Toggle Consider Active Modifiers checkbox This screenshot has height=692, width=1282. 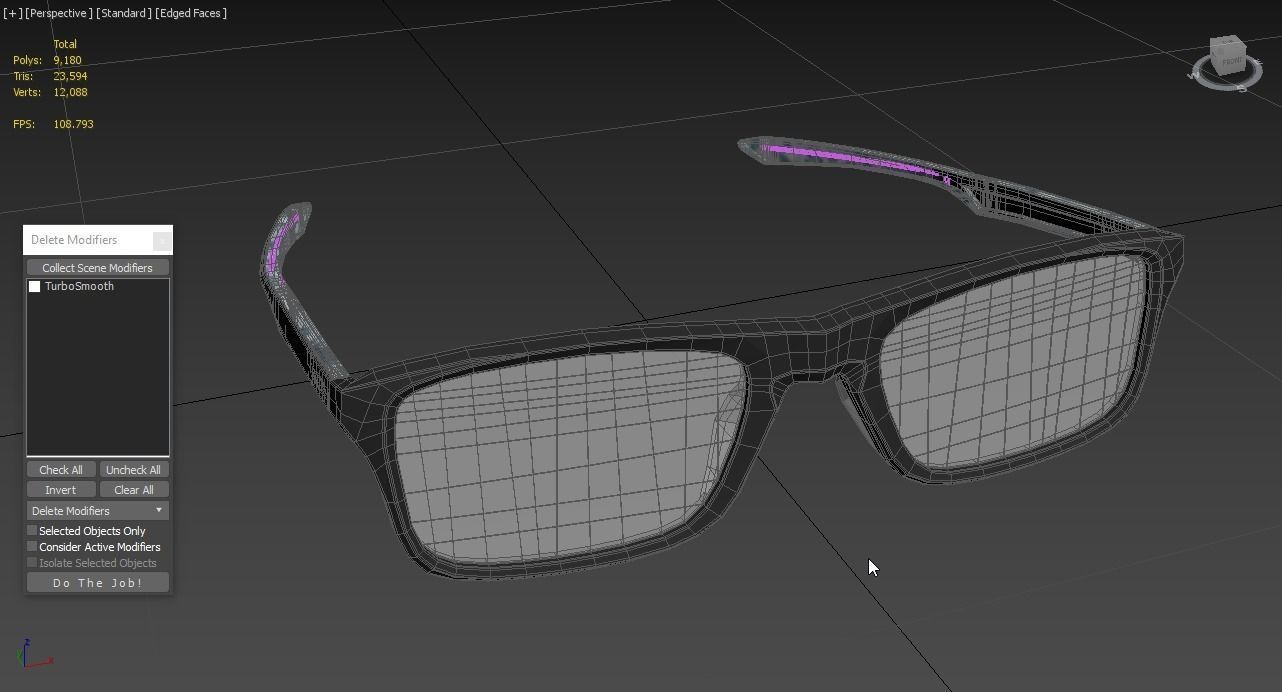32,547
